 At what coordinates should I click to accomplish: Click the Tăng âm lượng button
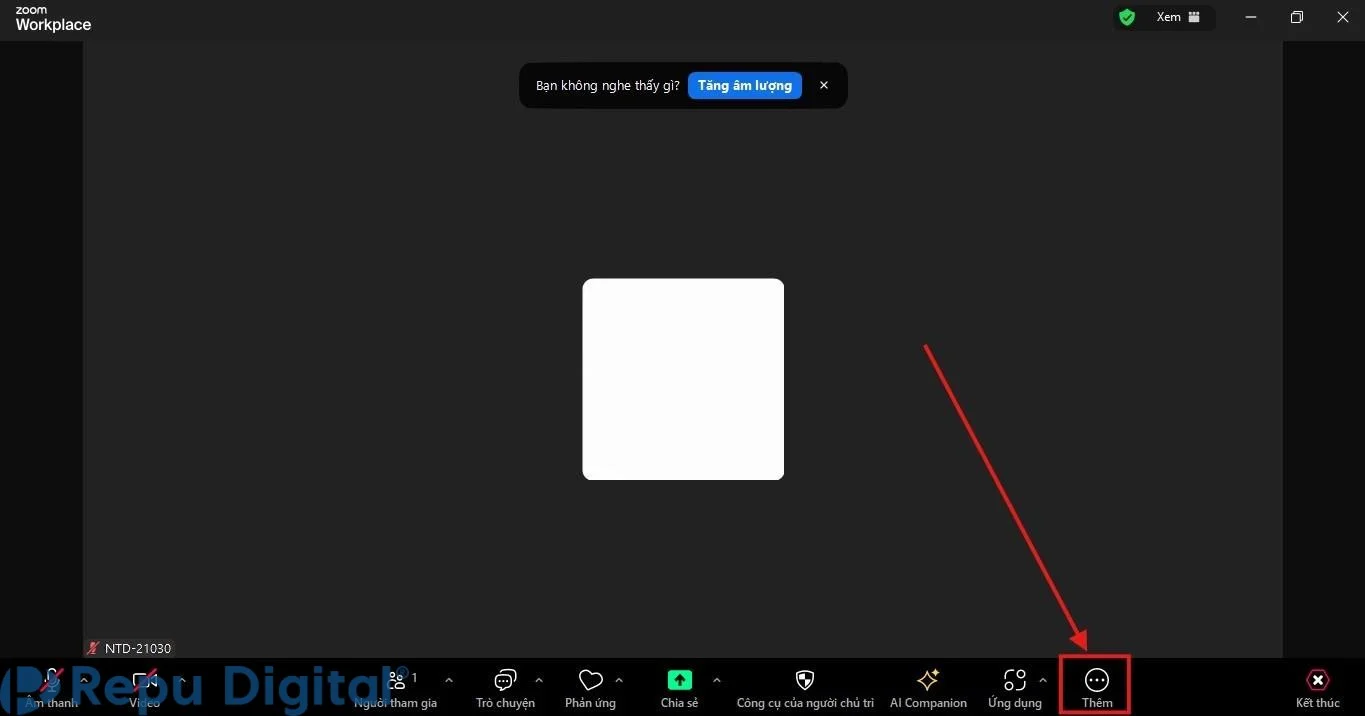point(744,85)
